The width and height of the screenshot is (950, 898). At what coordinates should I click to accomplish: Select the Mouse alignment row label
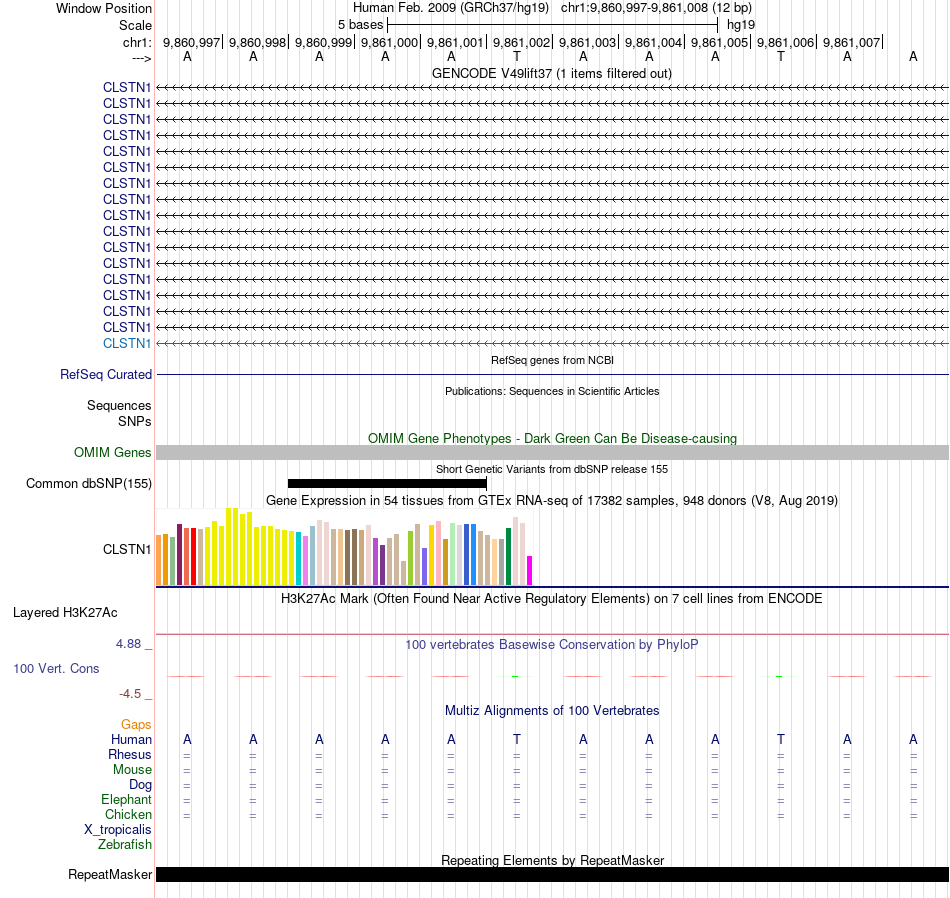(x=132, y=770)
